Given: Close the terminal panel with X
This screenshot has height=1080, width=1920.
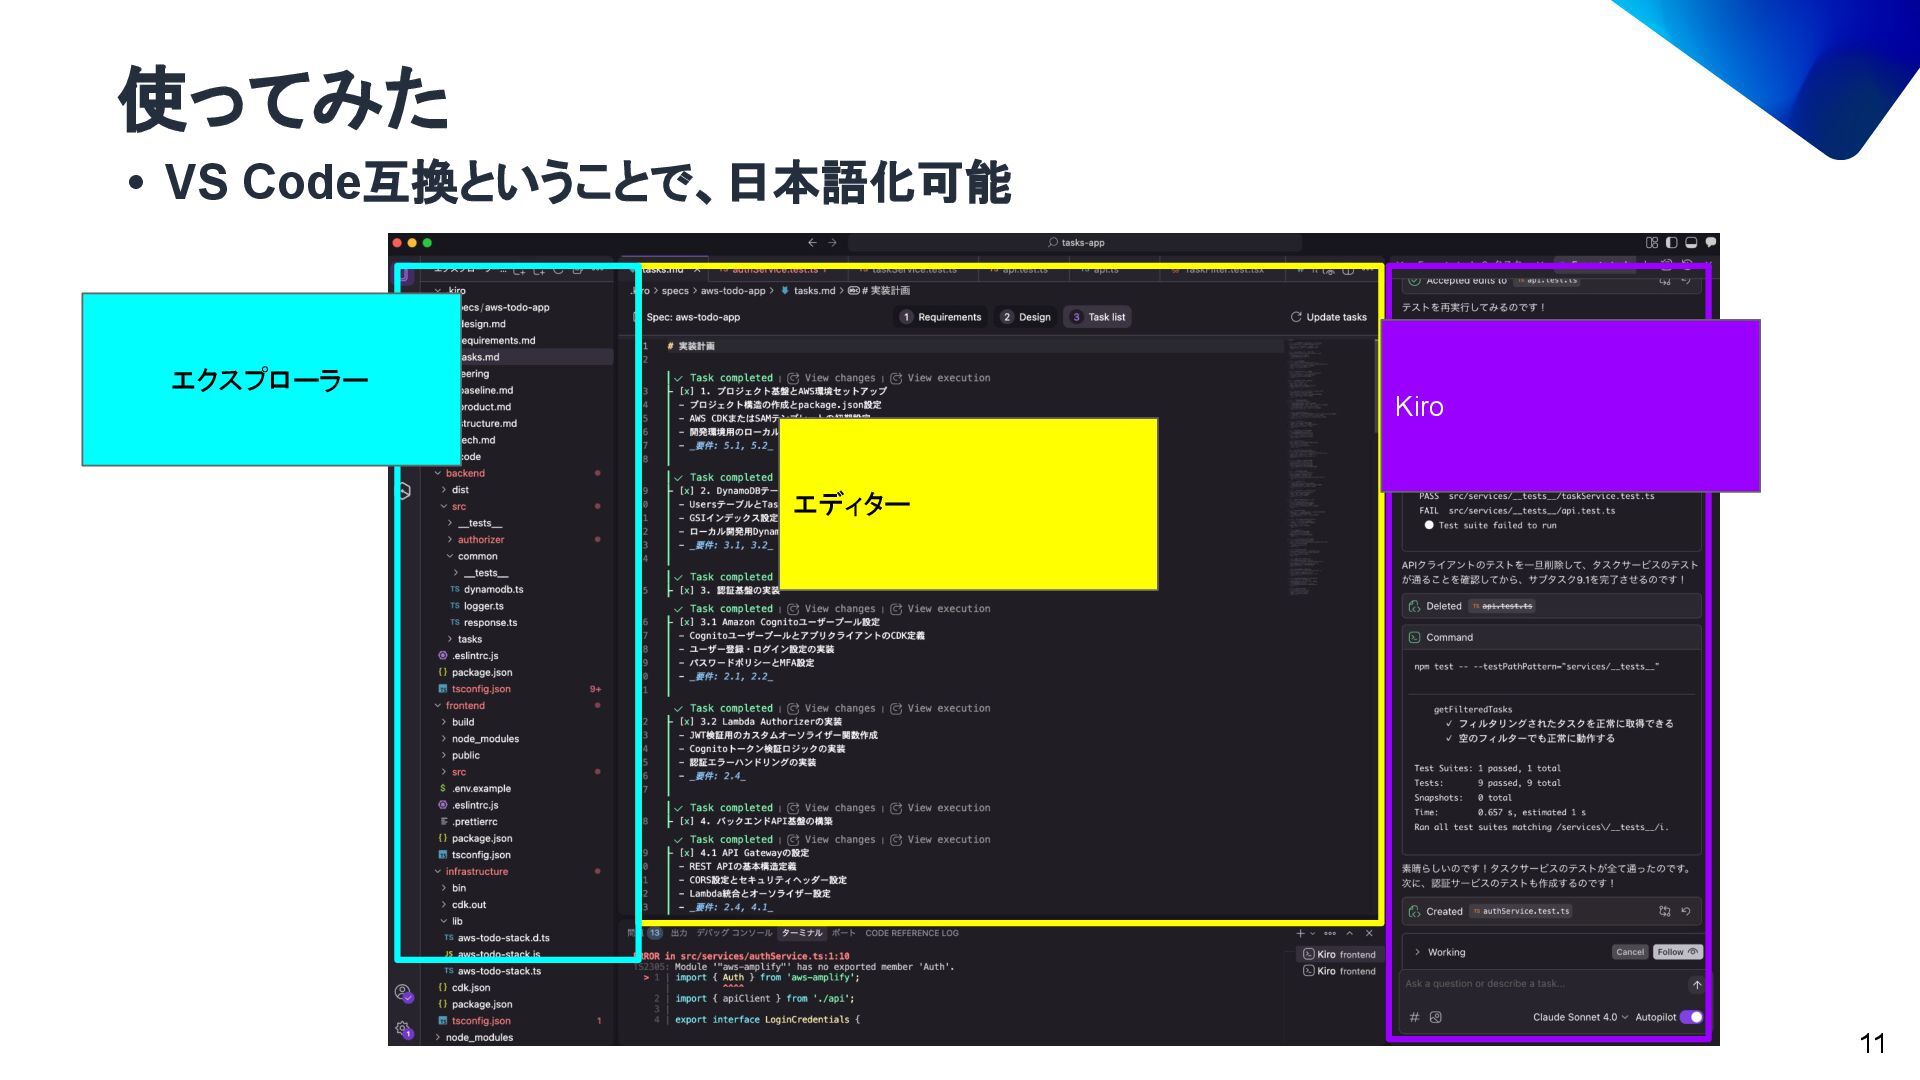Looking at the screenshot, I should pyautogui.click(x=1369, y=933).
